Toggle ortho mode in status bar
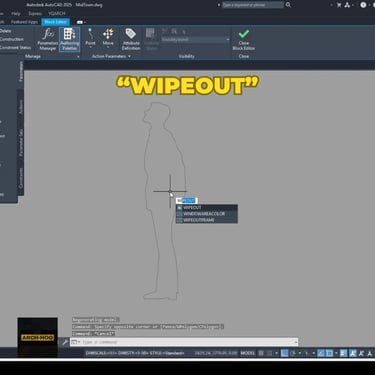The image size is (375, 375). (284, 353)
